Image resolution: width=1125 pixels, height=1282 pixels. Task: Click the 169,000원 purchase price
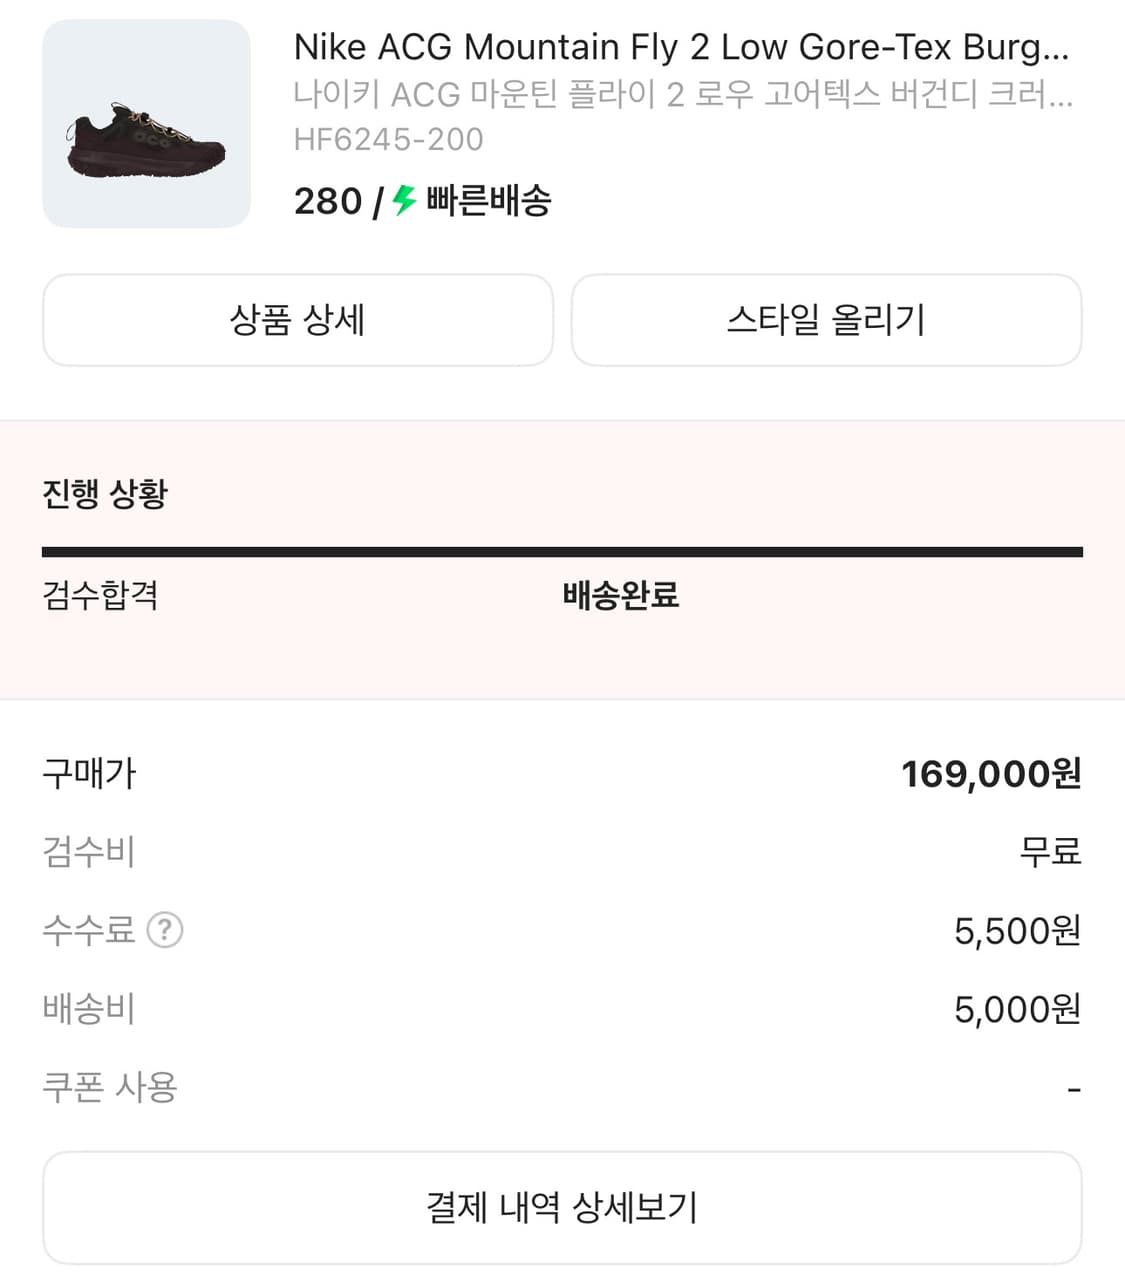pyautogui.click(x=991, y=774)
